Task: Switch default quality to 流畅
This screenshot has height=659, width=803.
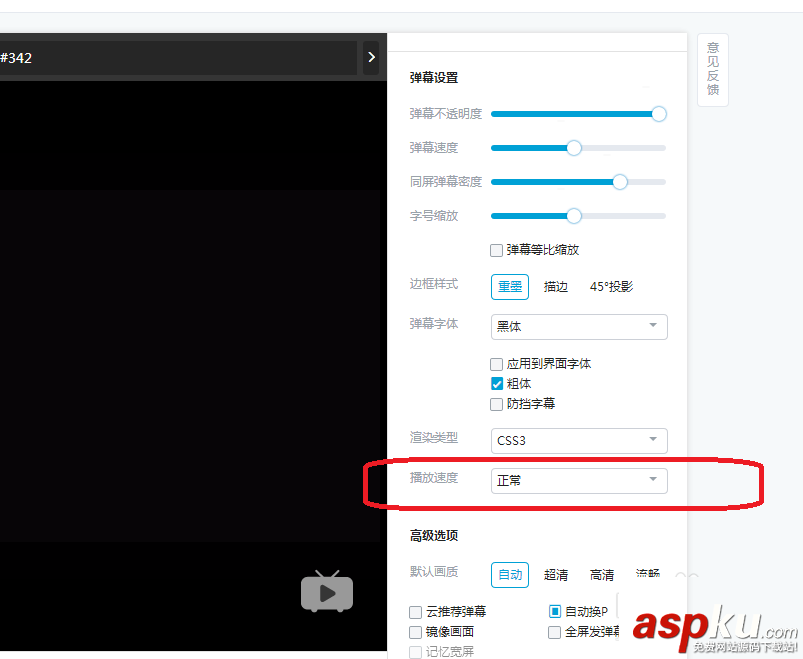Action: pyautogui.click(x=647, y=574)
